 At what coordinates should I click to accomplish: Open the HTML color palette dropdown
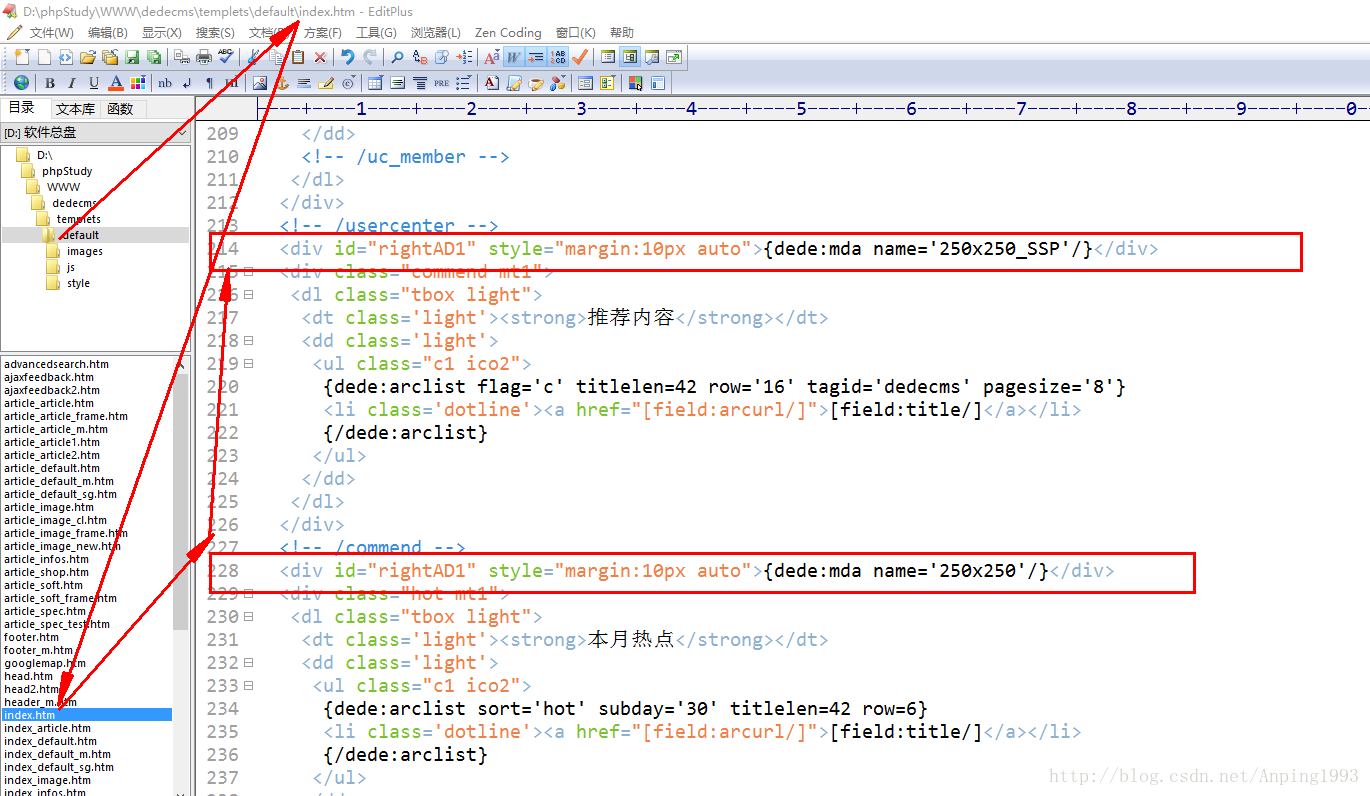click(x=137, y=83)
